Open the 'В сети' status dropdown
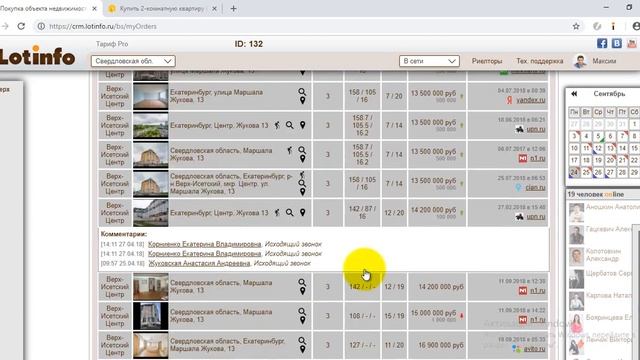The height and width of the screenshot is (360, 640). (x=429, y=61)
